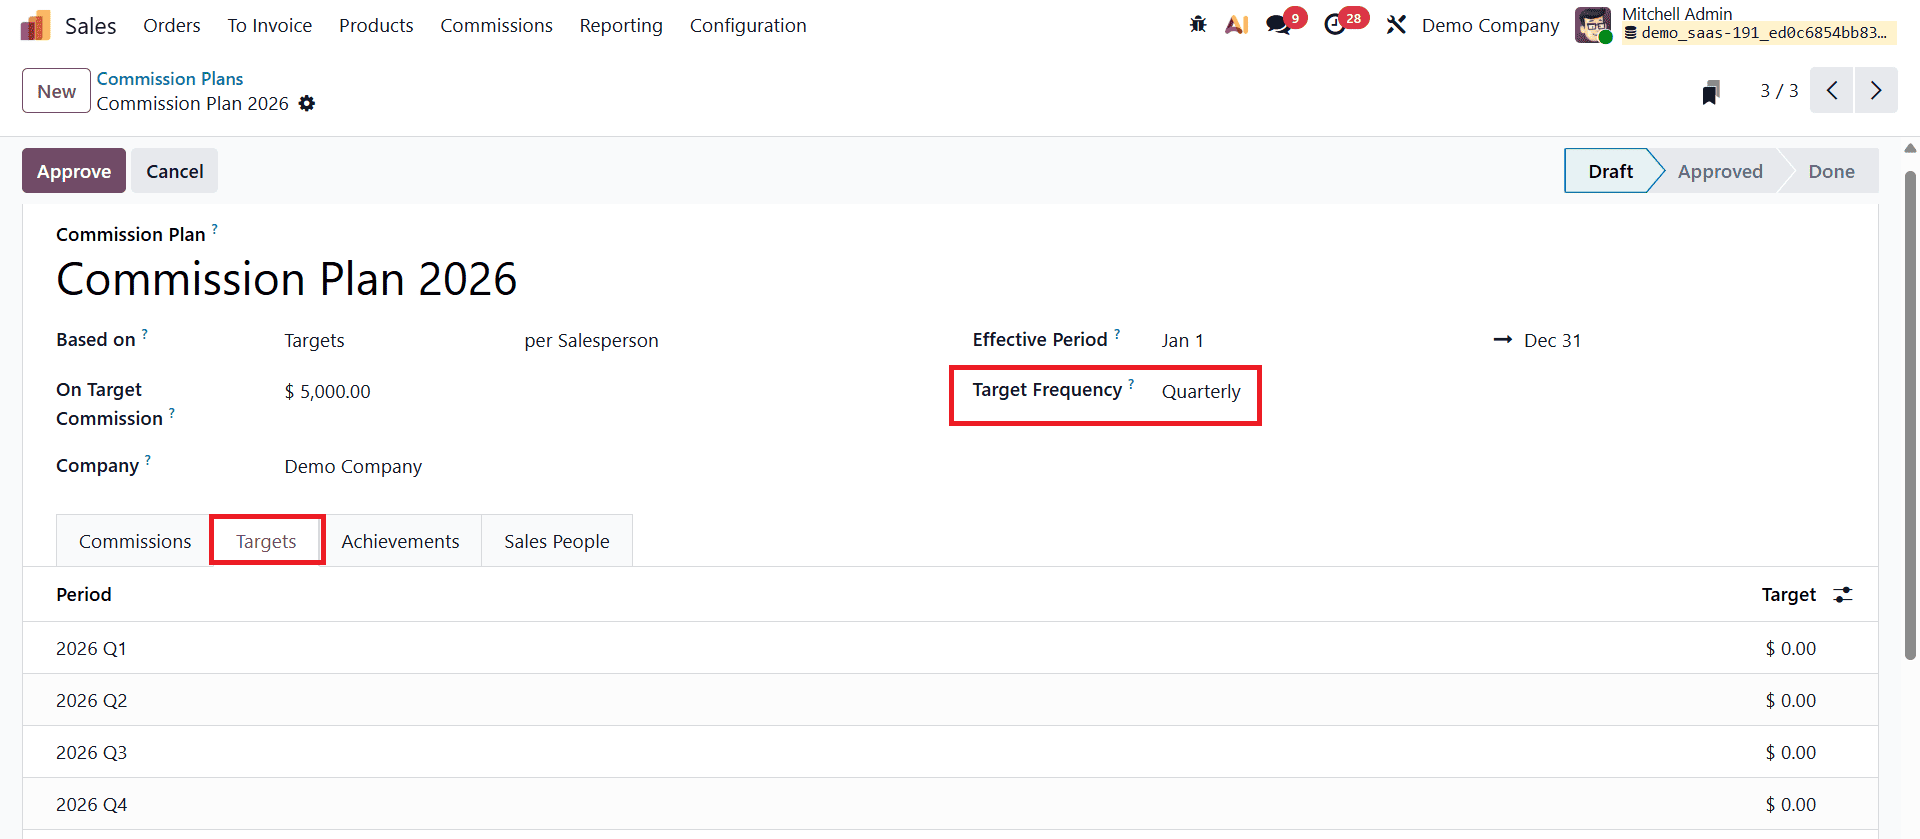Image resolution: width=1920 pixels, height=839 pixels.
Task: Click the Approve button
Action: [x=74, y=171]
